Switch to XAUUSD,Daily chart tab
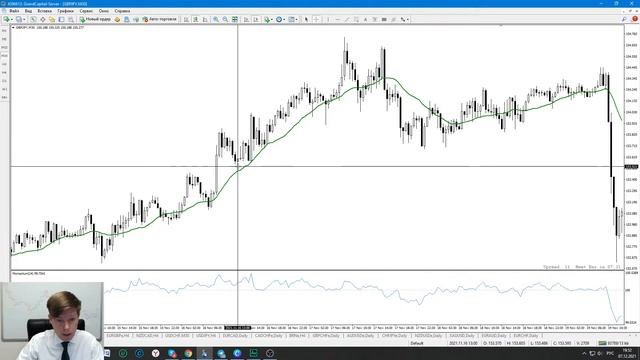 462,336
